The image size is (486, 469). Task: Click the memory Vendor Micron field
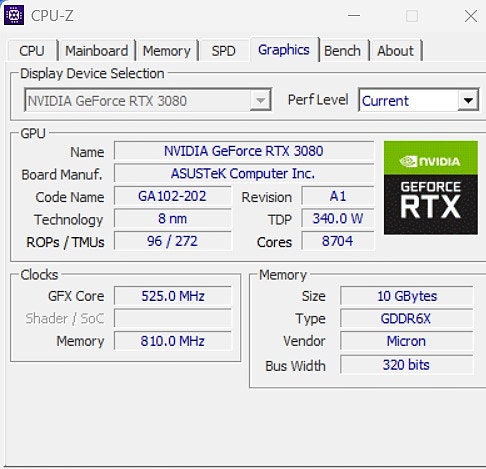tap(406, 341)
